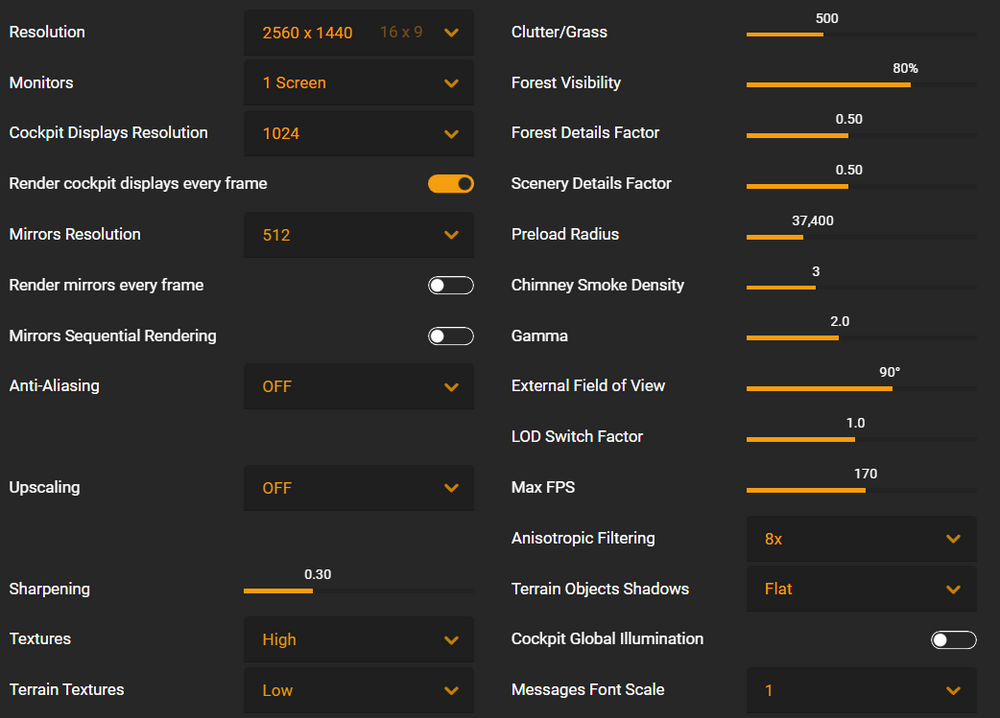
Task: Change Terrain Textures from Low
Action: click(358, 690)
